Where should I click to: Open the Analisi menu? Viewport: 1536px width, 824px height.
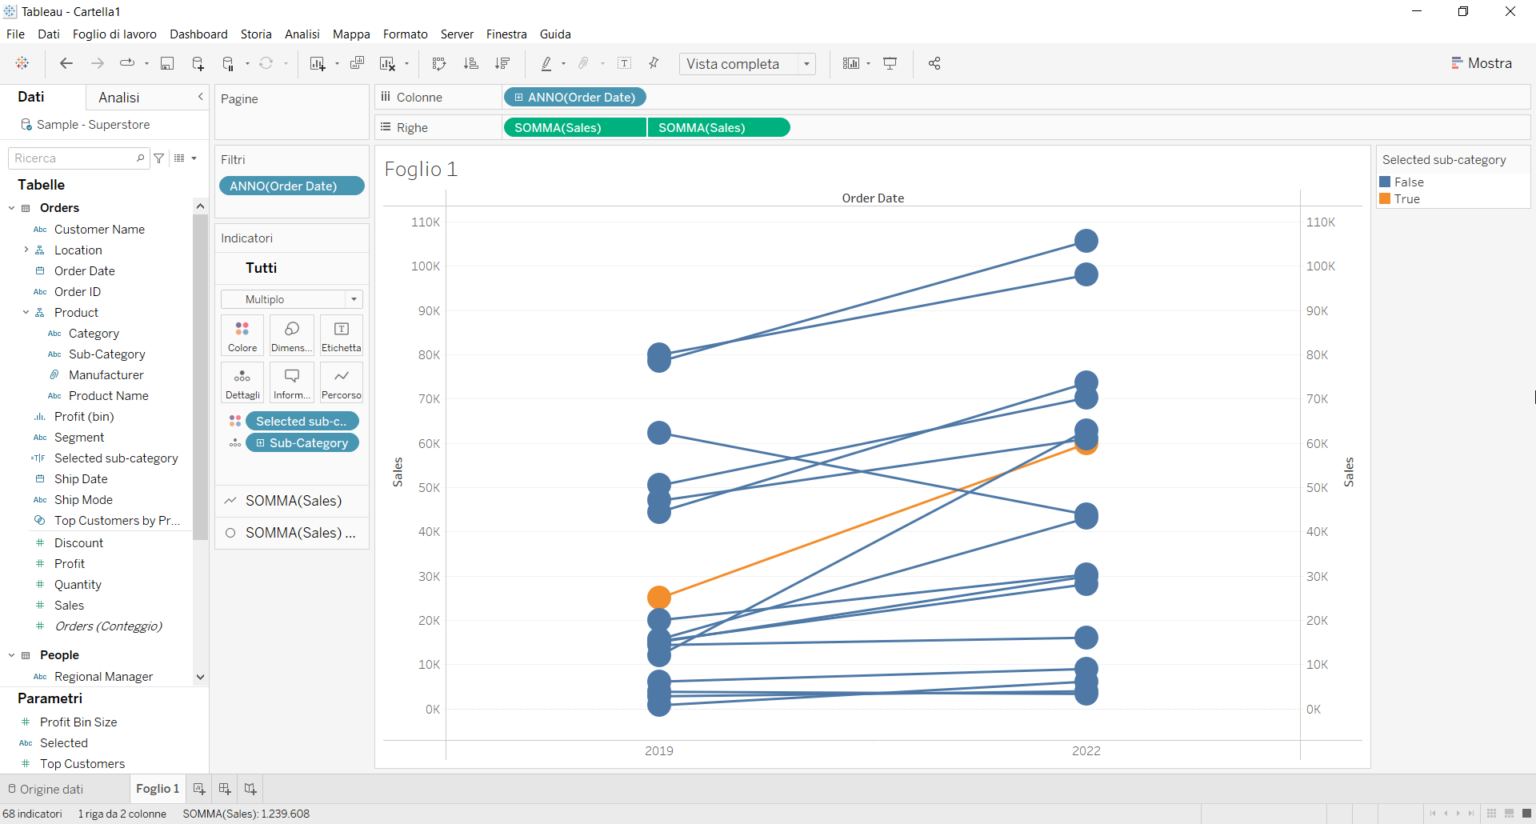pos(301,33)
